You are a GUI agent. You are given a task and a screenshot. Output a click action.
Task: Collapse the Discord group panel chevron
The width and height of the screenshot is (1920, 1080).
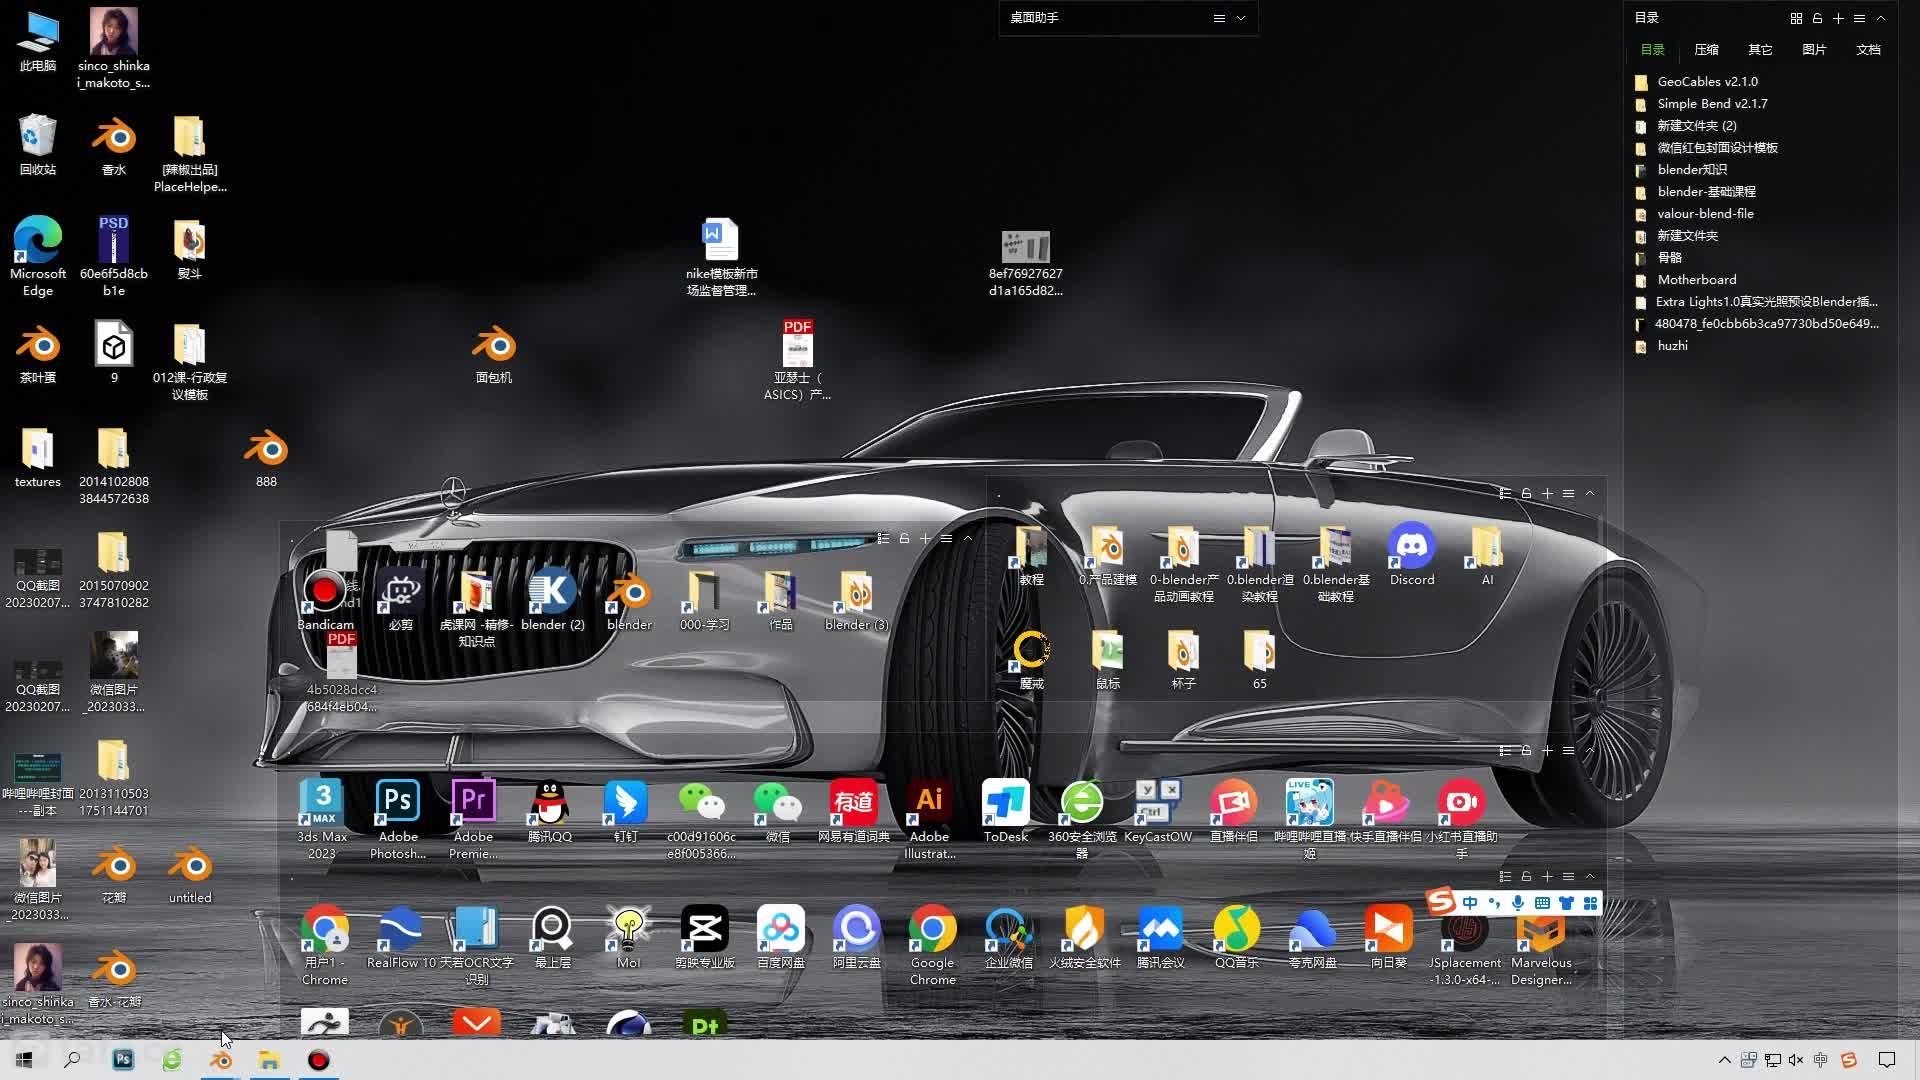pos(1589,493)
